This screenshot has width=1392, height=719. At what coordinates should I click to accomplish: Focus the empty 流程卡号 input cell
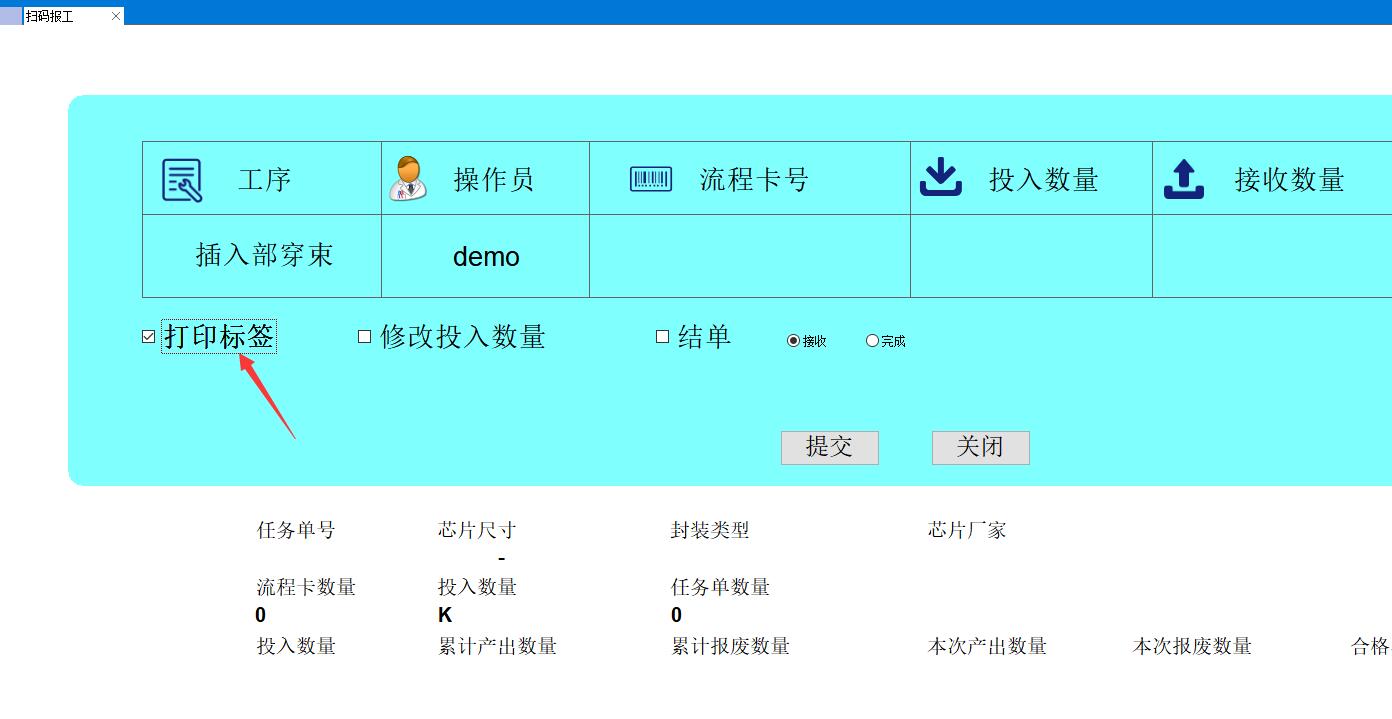tap(749, 256)
